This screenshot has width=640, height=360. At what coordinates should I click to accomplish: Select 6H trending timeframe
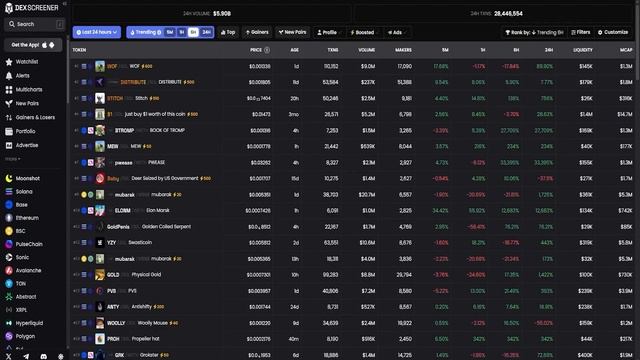[193, 32]
